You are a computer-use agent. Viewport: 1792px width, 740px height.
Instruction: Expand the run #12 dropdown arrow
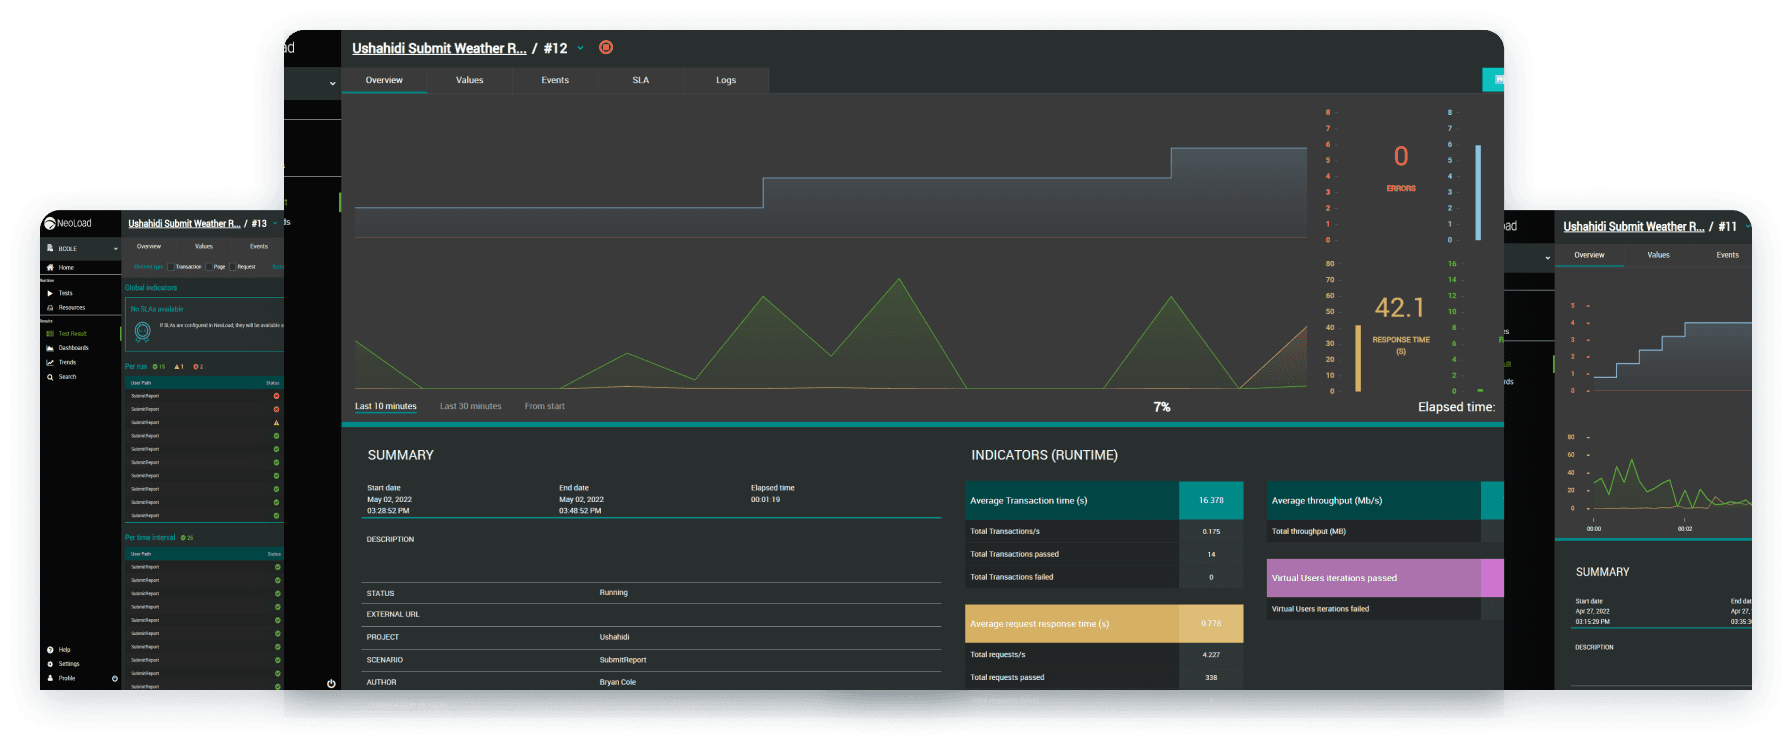pyautogui.click(x=580, y=48)
